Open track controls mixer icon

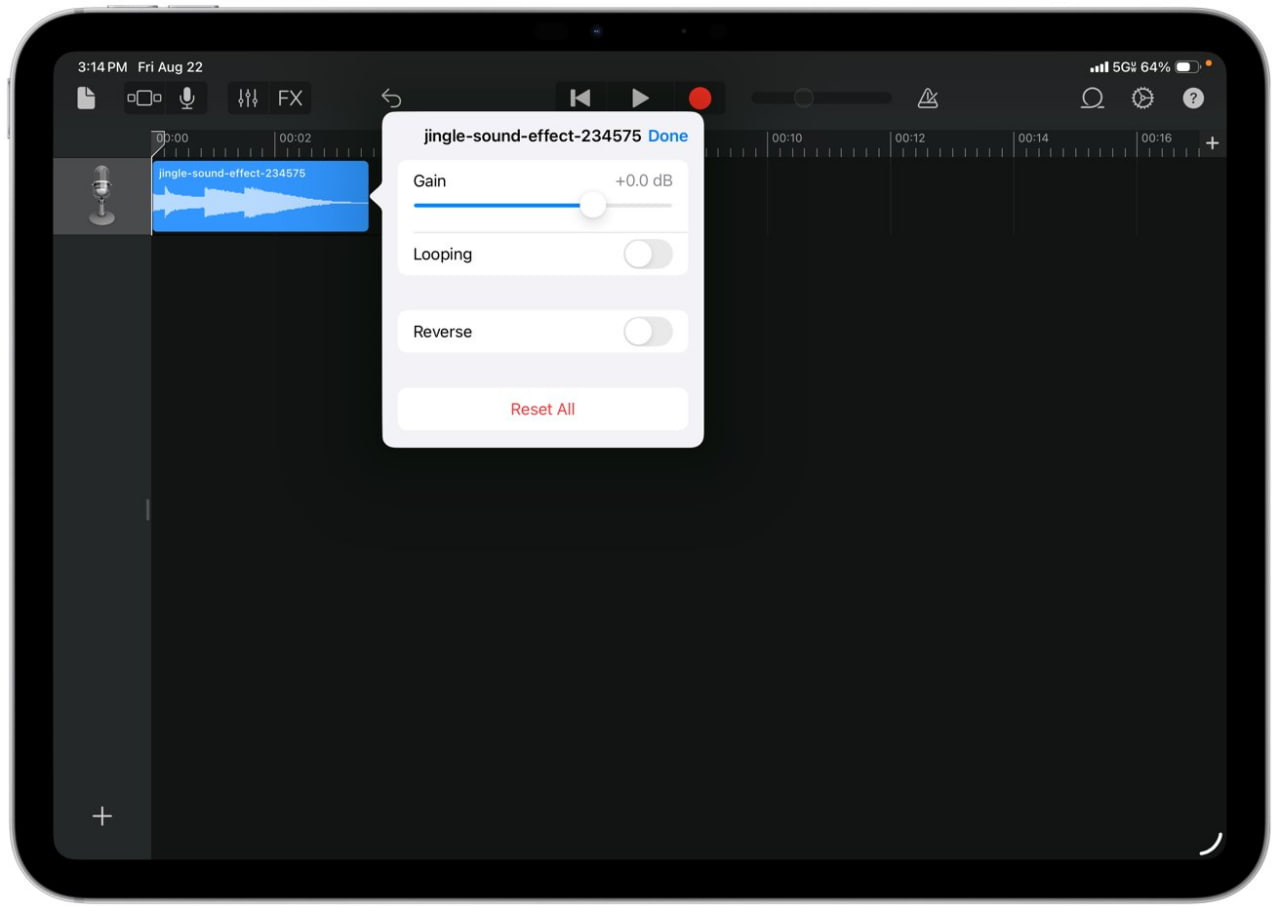248,98
